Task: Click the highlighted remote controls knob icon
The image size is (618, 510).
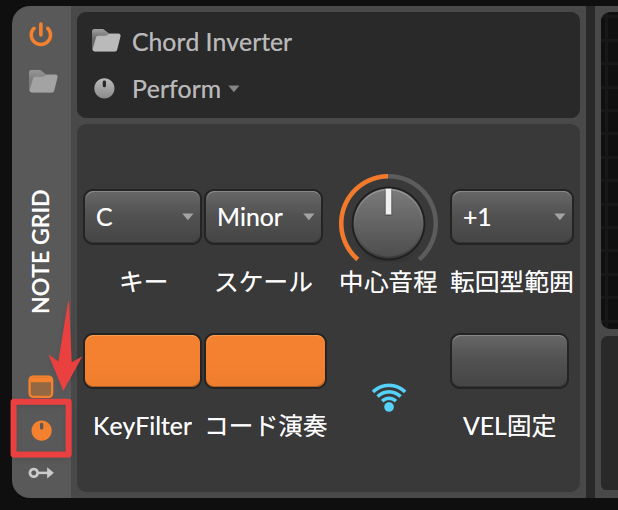Action: (41, 430)
